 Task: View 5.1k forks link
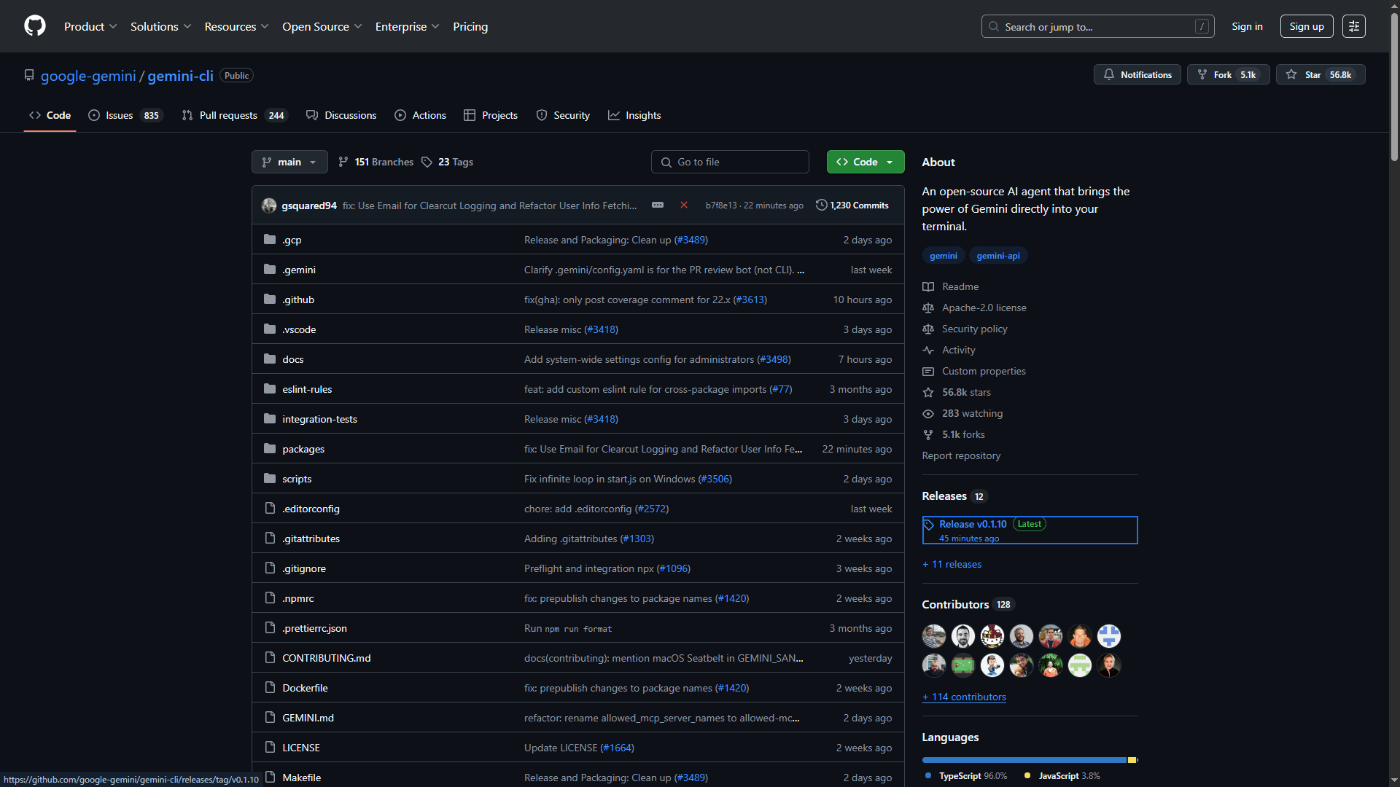click(953, 434)
